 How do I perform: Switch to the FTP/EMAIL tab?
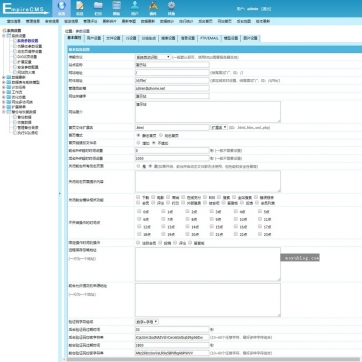(209, 38)
